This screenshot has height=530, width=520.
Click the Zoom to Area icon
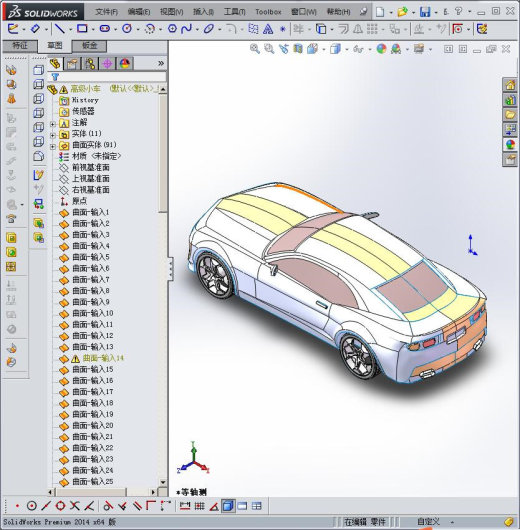click(269, 49)
